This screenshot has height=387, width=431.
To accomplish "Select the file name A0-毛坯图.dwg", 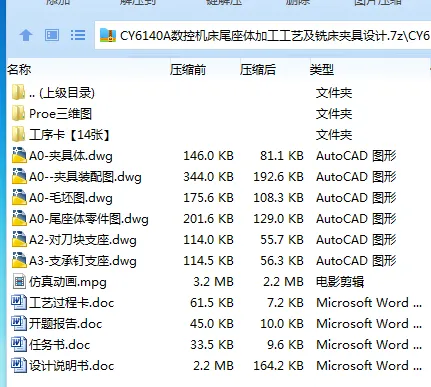I will (x=71, y=198).
